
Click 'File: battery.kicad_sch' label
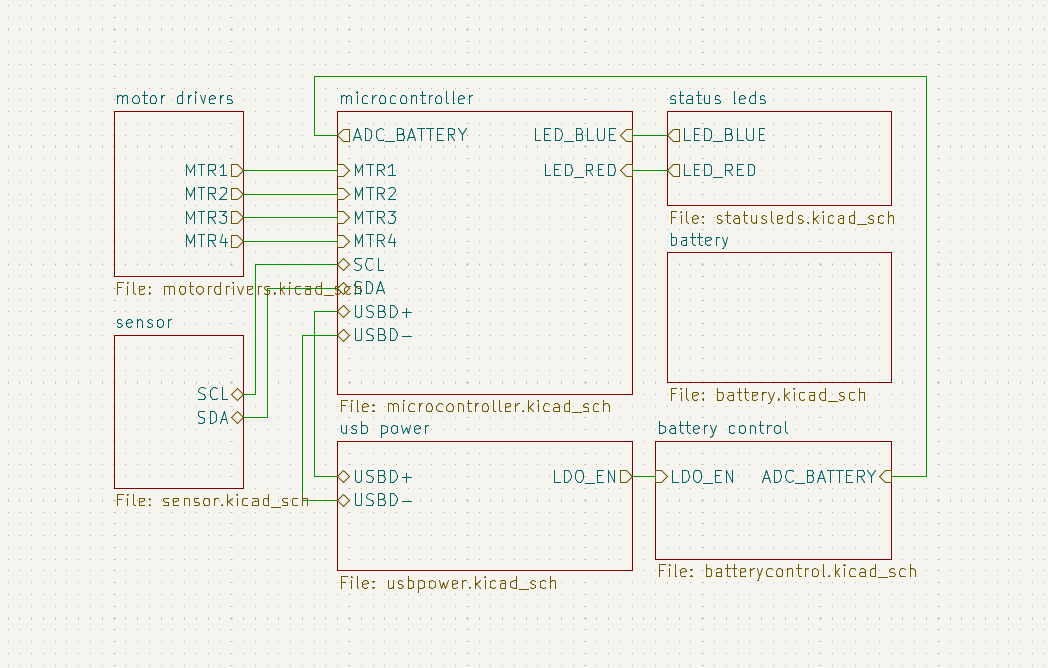[768, 395]
